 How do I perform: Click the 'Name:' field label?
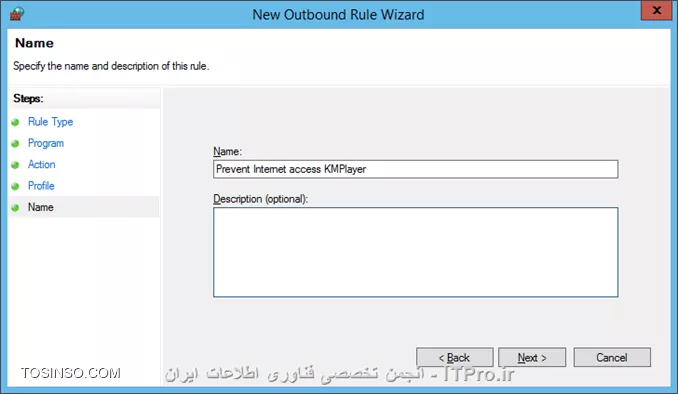click(x=227, y=151)
